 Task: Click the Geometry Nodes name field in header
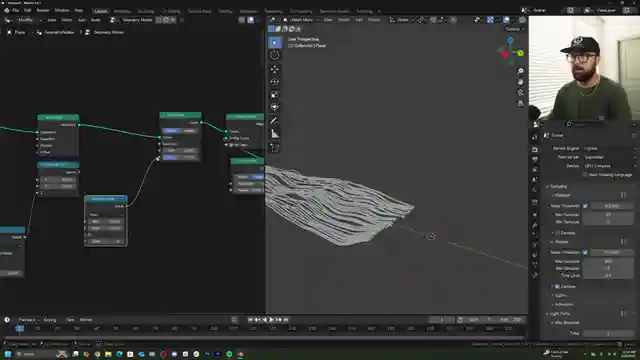(x=137, y=20)
